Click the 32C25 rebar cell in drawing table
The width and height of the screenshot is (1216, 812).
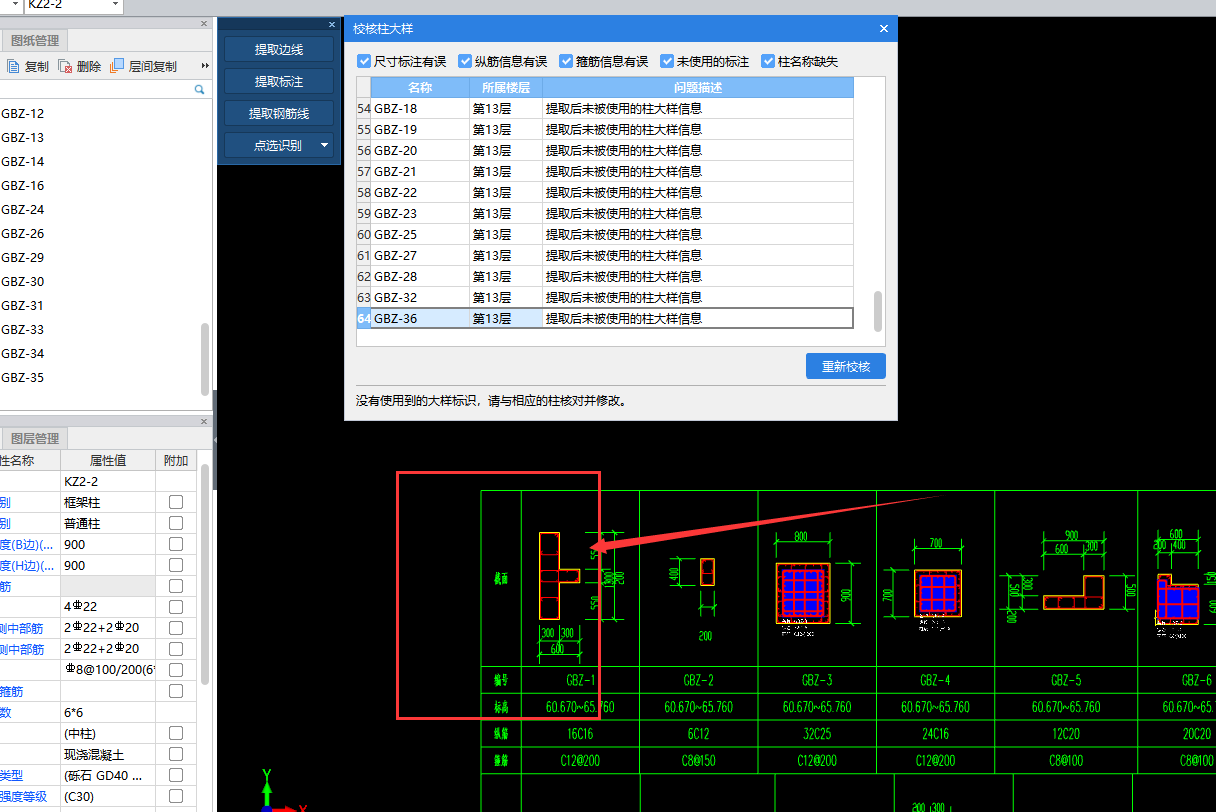817,733
